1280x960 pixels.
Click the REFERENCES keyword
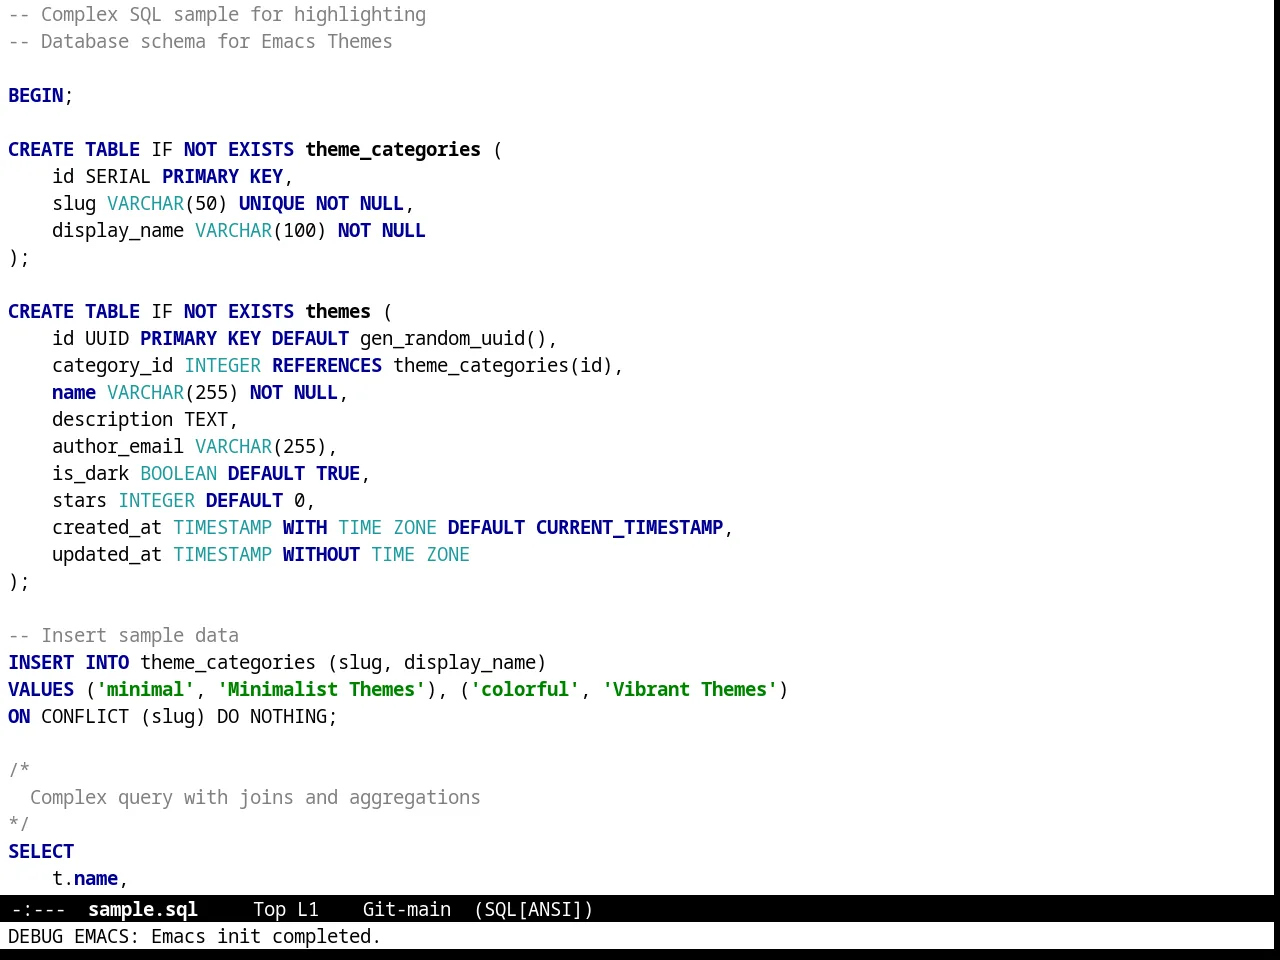pyautogui.click(x=327, y=365)
